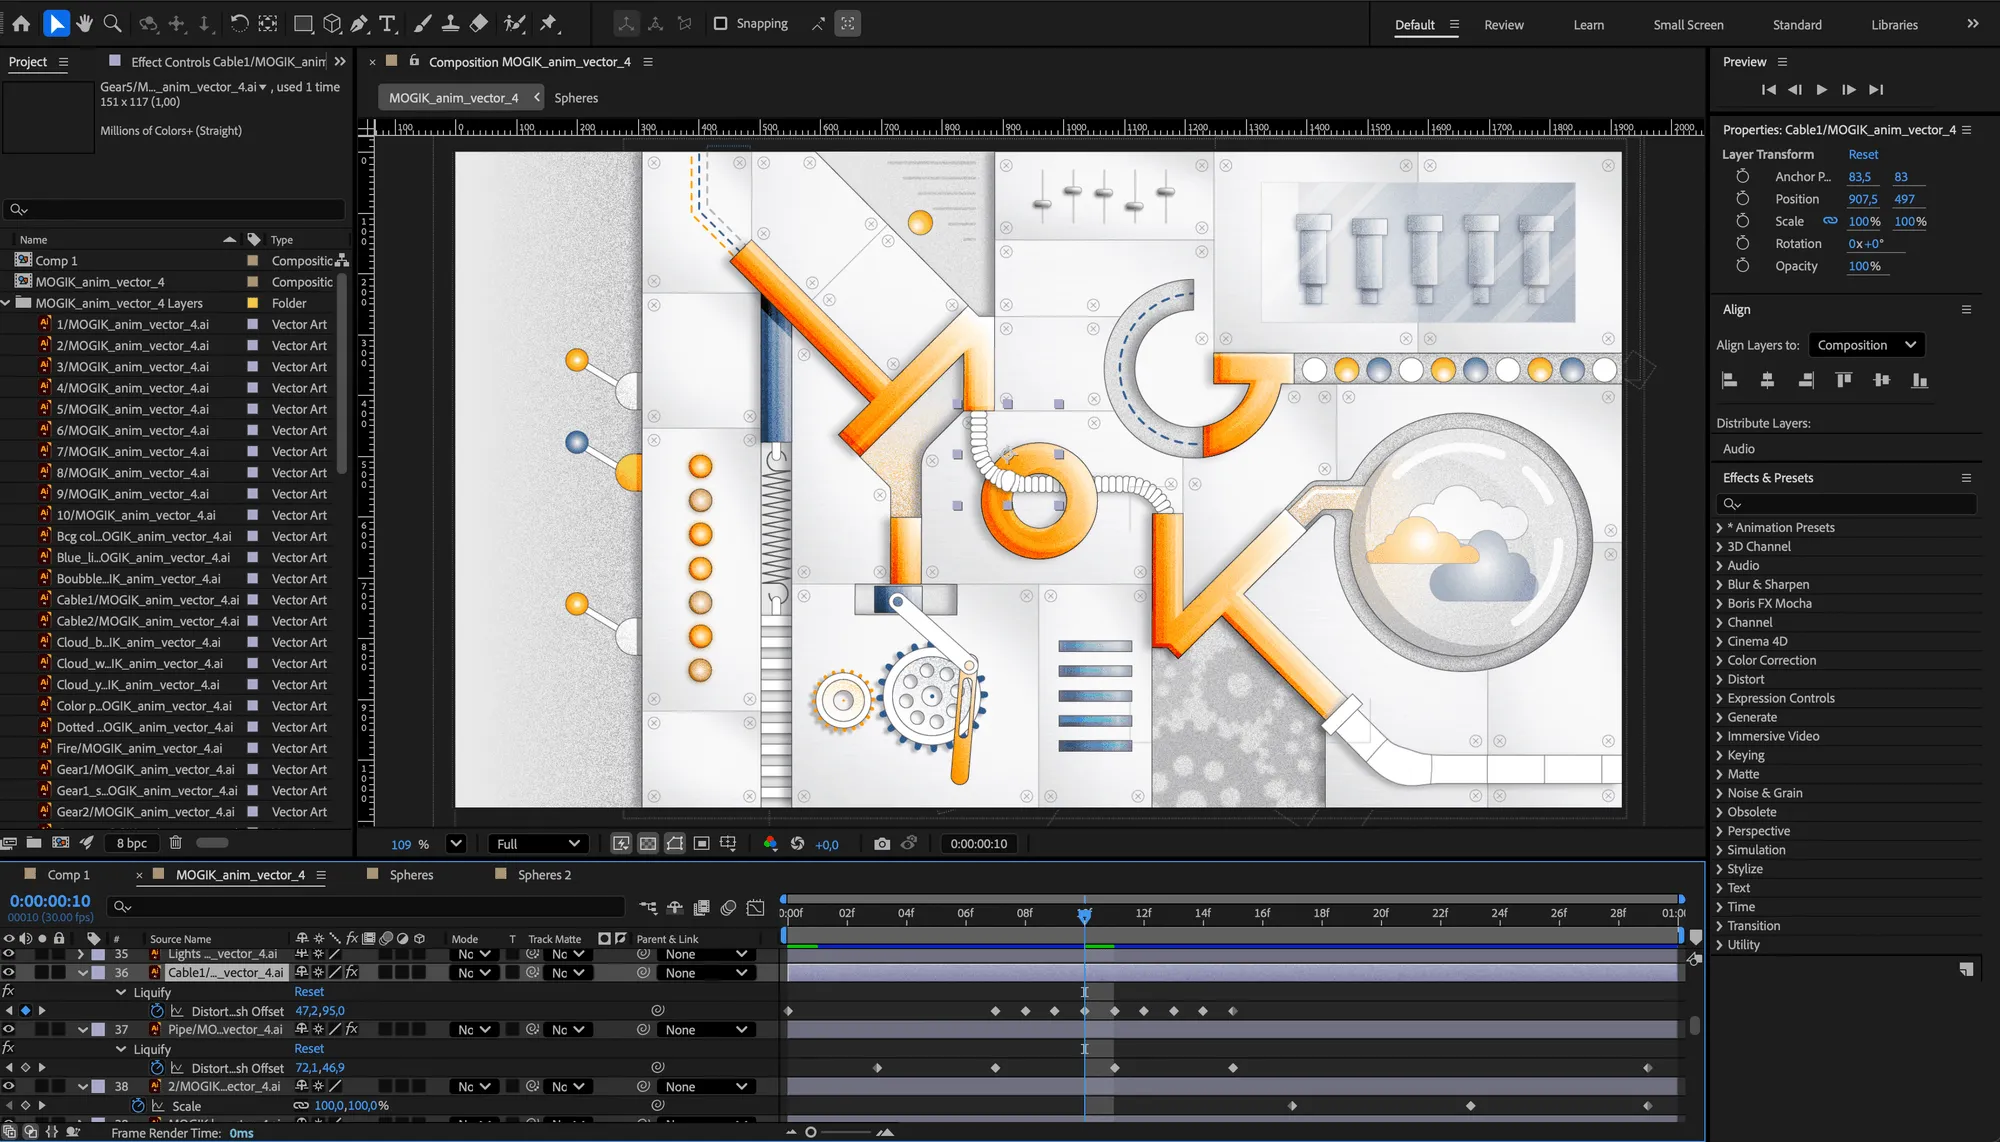
Task: Collapse the MOGIK_anim_vector_4 Layers folder
Action: 6,303
